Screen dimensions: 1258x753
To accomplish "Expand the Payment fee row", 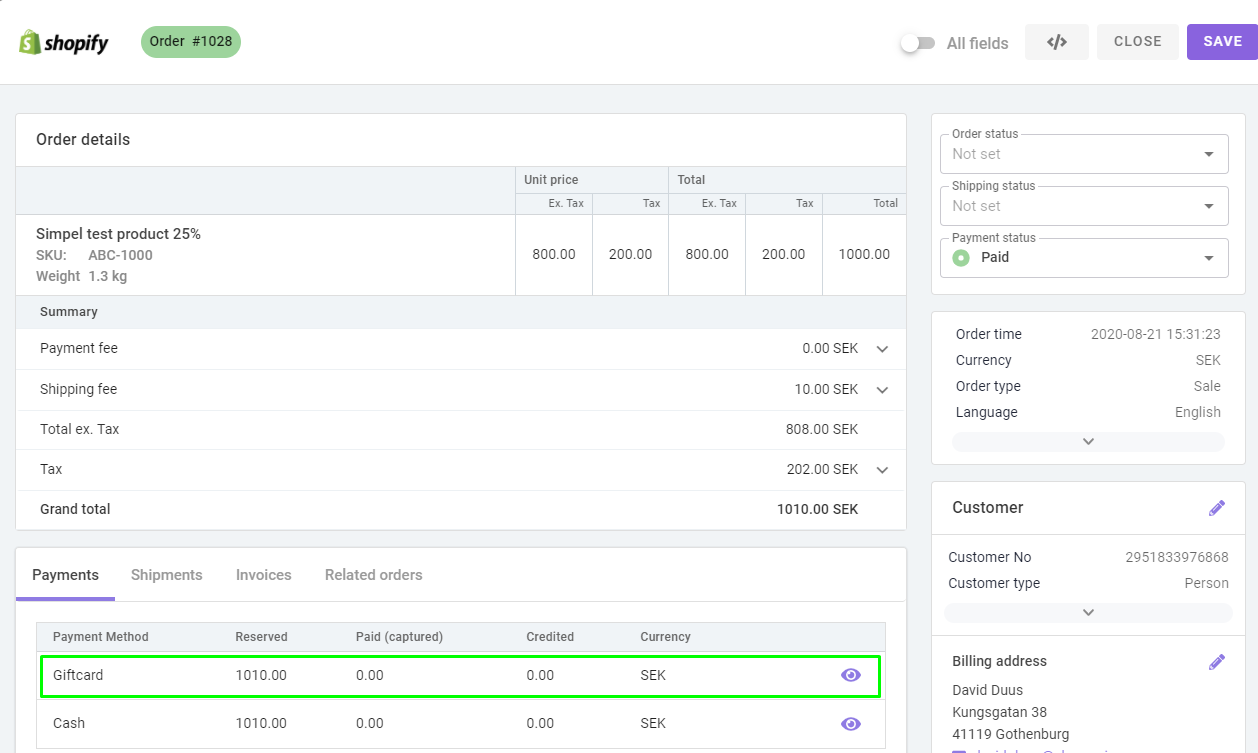I will pyautogui.click(x=882, y=349).
